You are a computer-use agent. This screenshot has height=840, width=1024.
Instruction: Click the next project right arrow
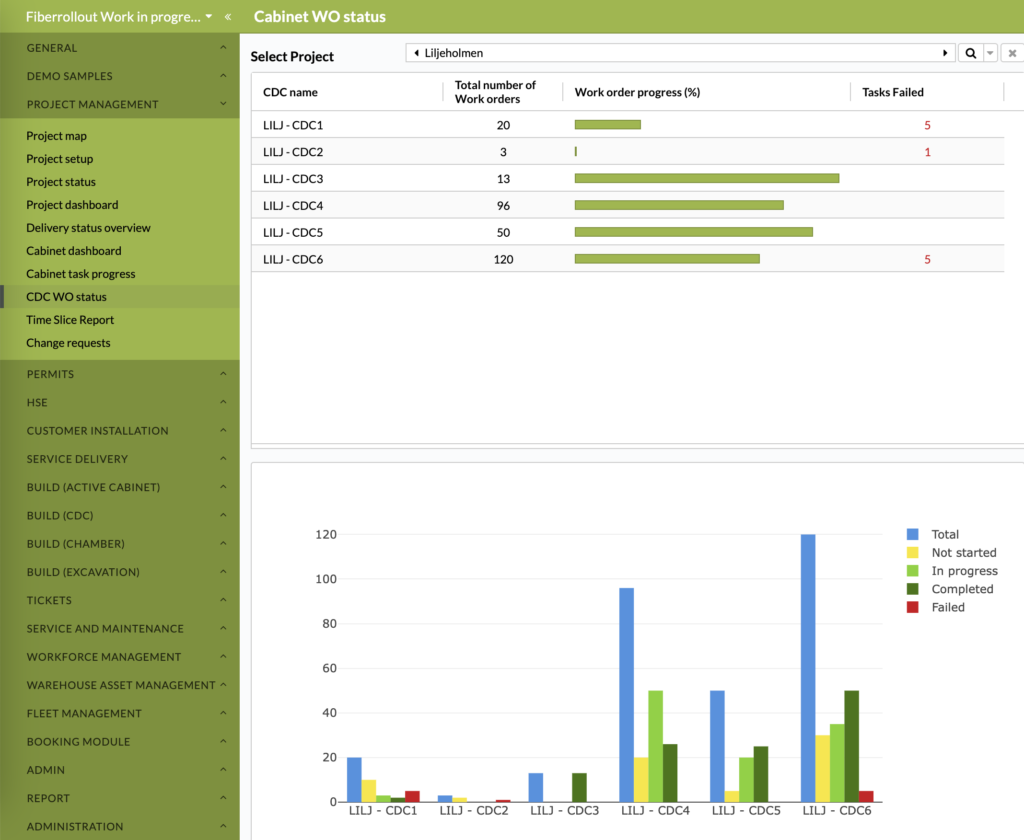point(945,53)
